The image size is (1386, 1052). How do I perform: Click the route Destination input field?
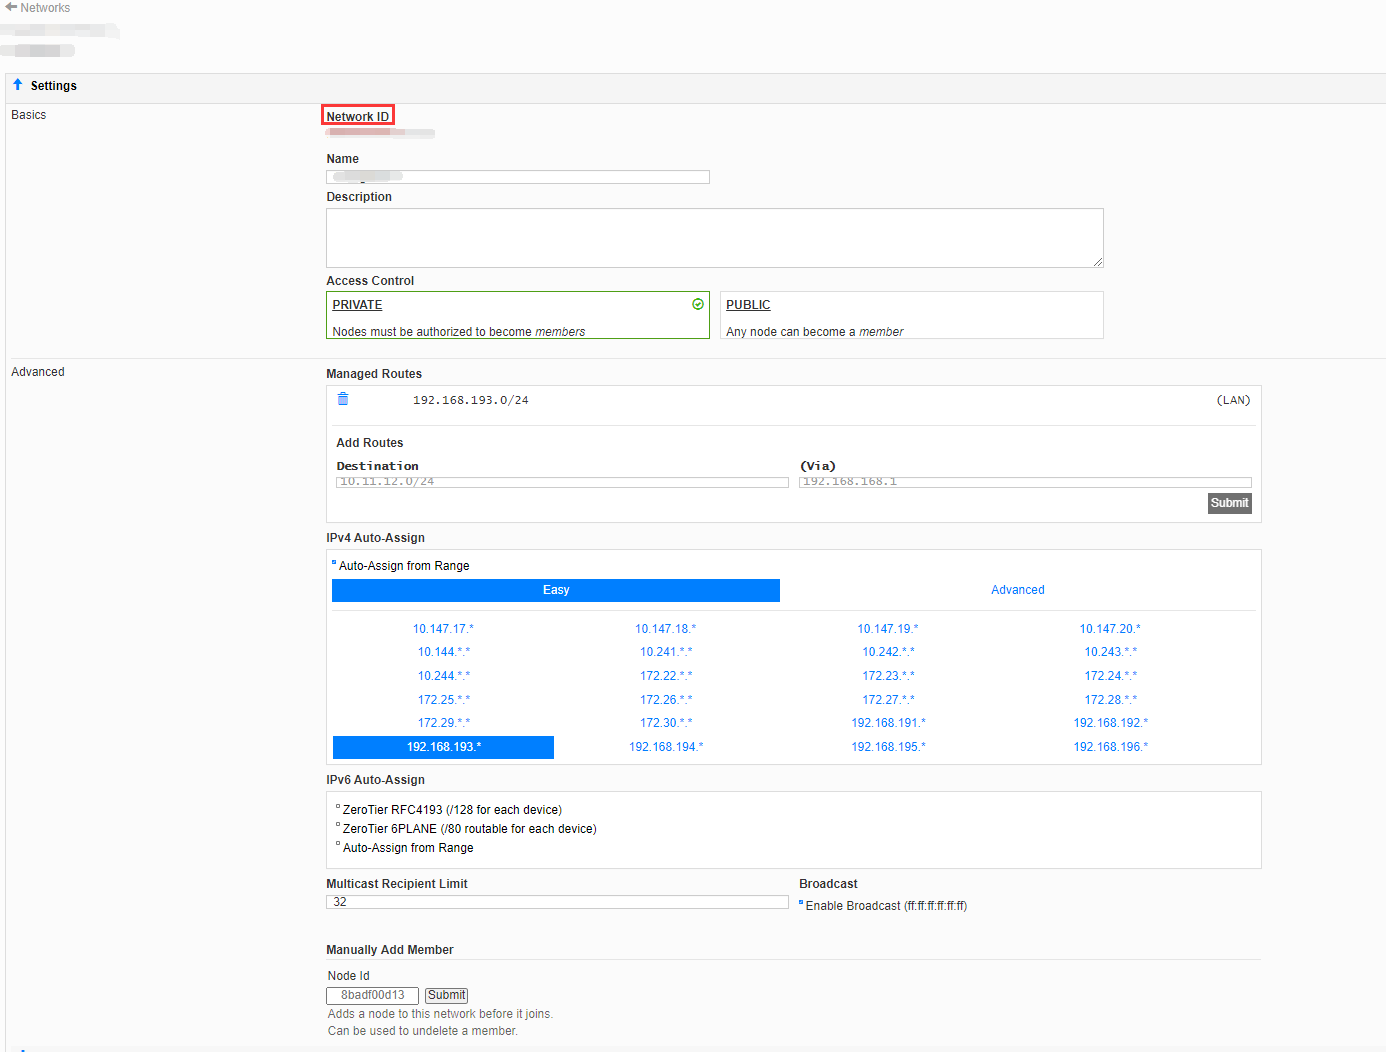coord(562,482)
